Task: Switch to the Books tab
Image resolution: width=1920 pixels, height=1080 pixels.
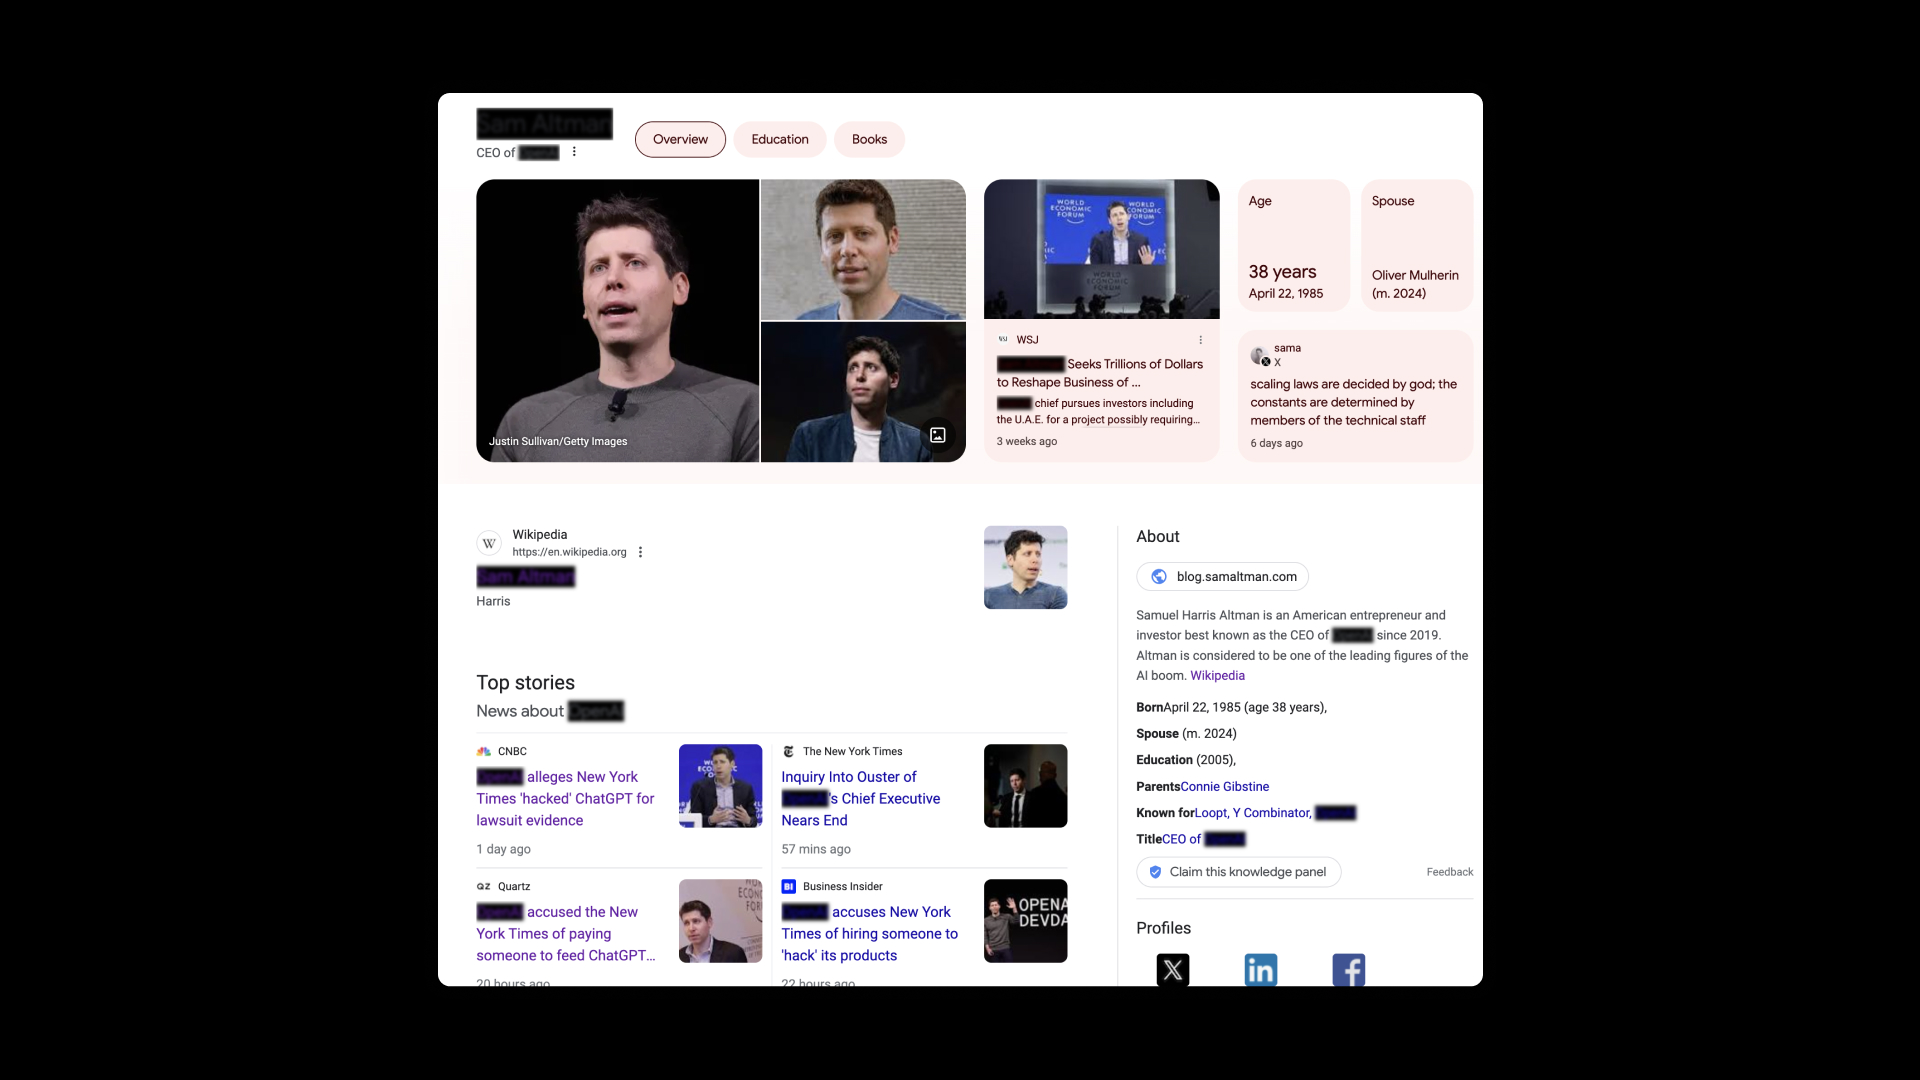Action: (x=869, y=140)
